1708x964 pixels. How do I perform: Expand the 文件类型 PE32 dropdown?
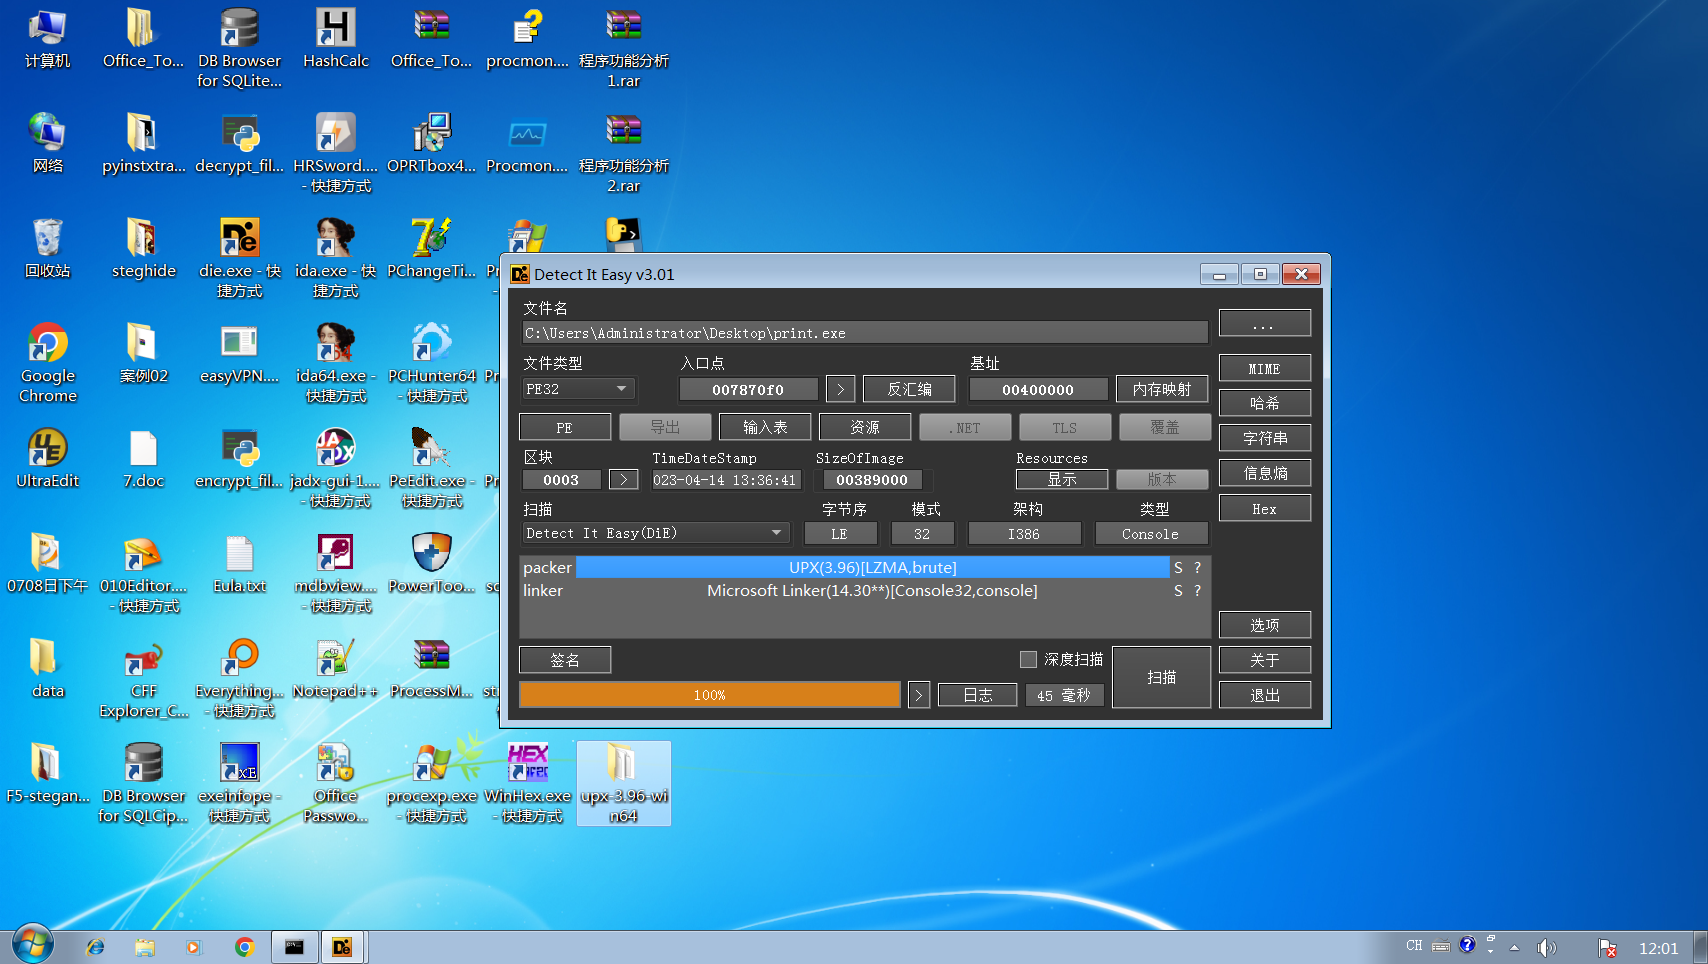pyautogui.click(x=579, y=389)
